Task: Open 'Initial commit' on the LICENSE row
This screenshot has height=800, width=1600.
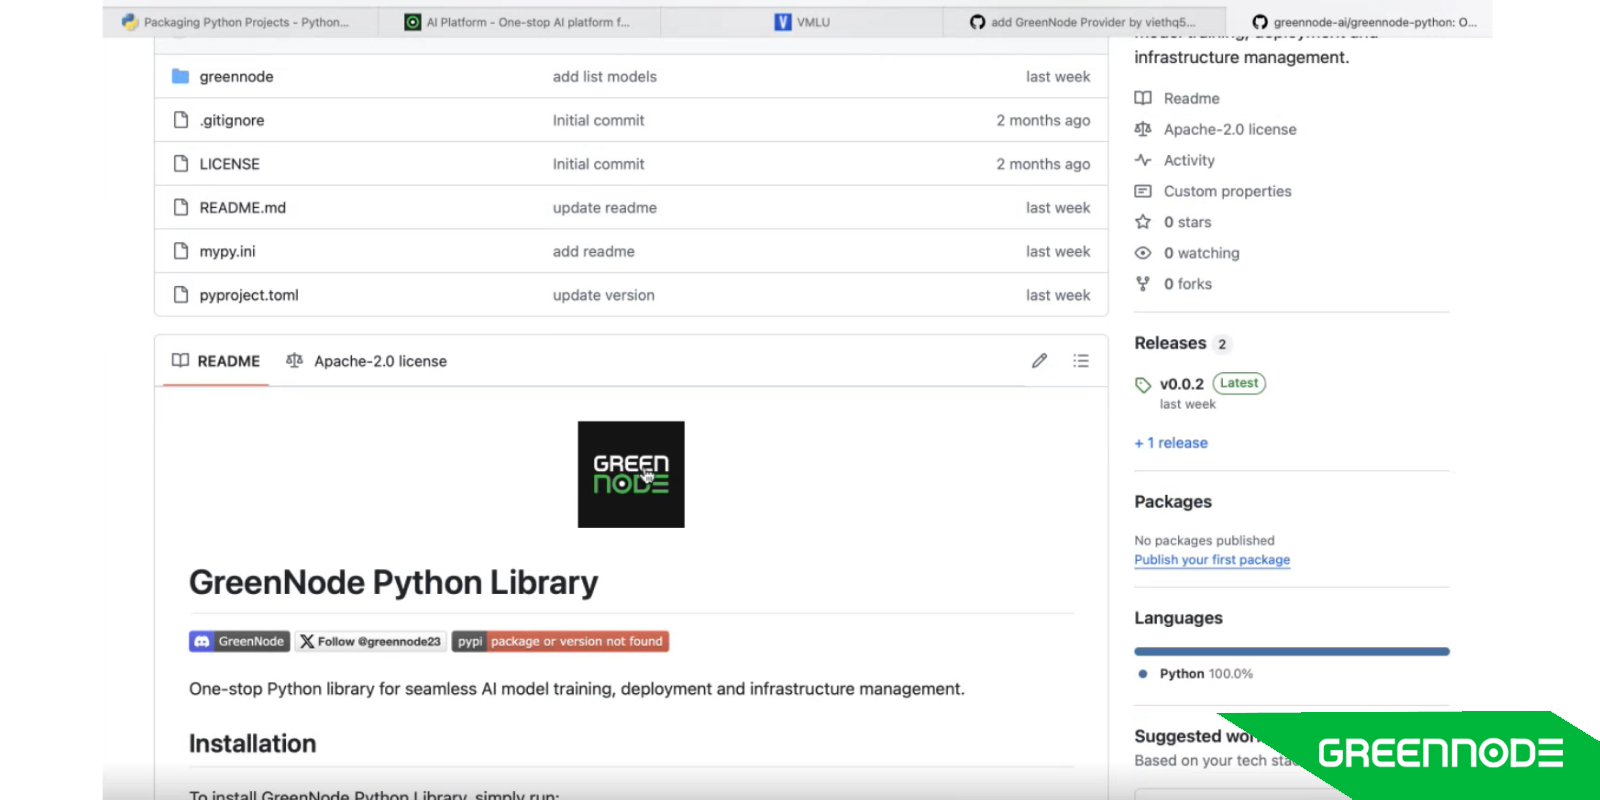Action: (598, 164)
